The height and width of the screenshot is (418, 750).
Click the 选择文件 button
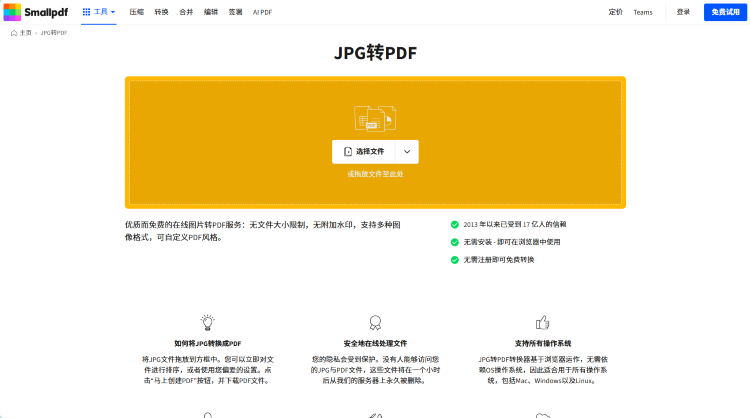pyautogui.click(x=364, y=152)
